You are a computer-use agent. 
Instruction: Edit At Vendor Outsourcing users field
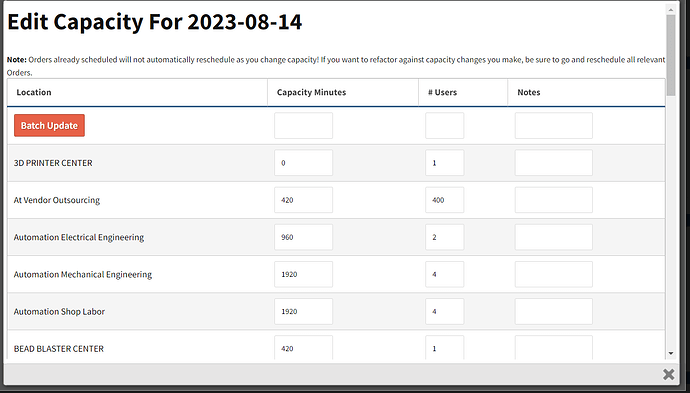coord(444,200)
